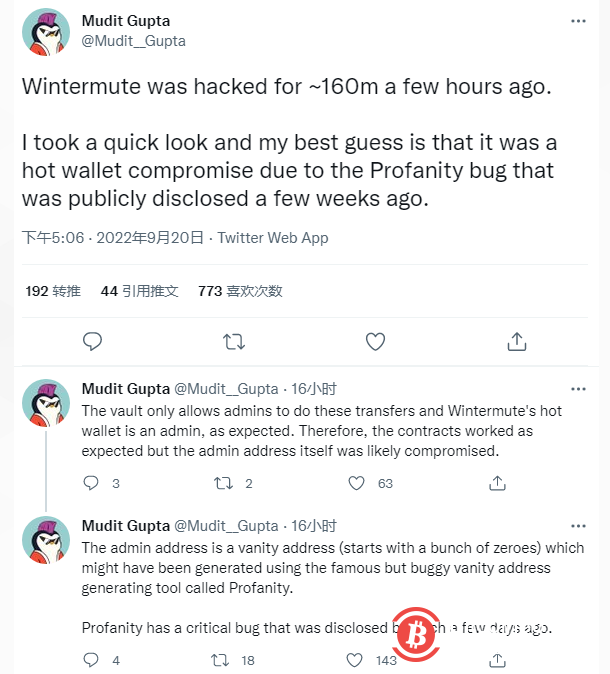The height and width of the screenshot is (674, 610).
Task: Reply to the vanity address tweet
Action: [91, 660]
